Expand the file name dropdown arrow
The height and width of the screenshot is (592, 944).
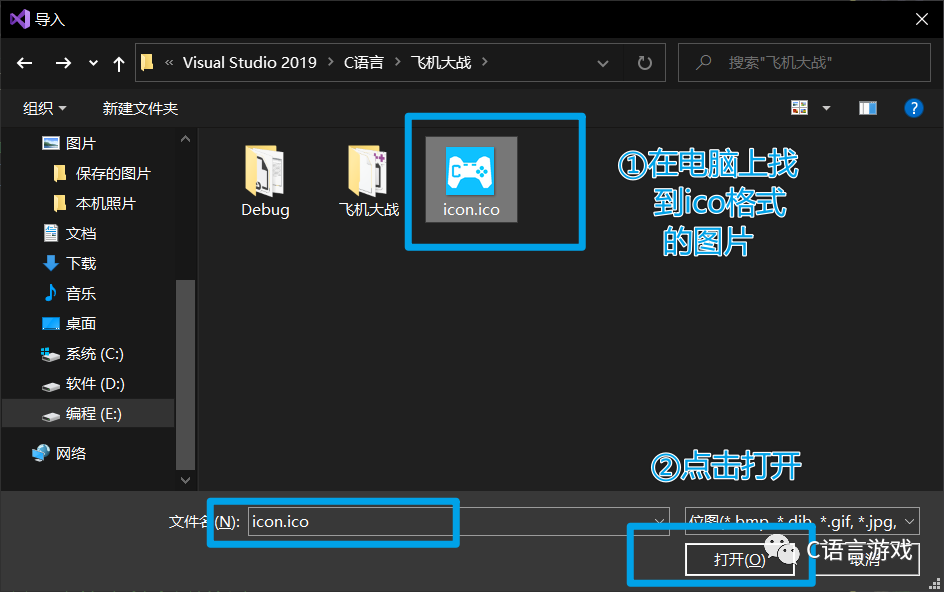point(659,522)
